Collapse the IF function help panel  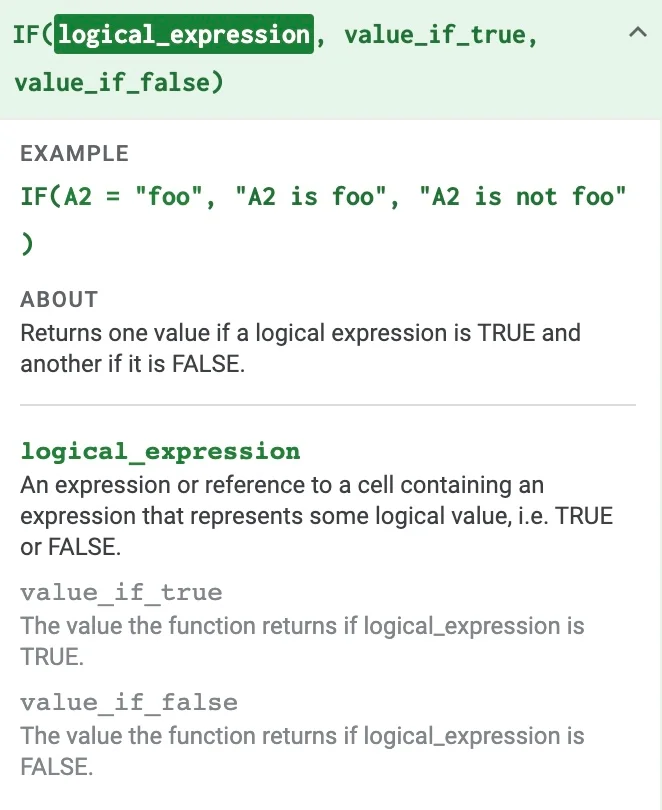(636, 33)
